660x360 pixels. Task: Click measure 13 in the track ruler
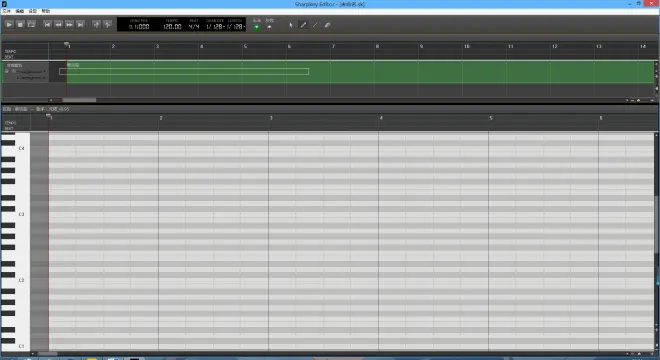pos(599,46)
